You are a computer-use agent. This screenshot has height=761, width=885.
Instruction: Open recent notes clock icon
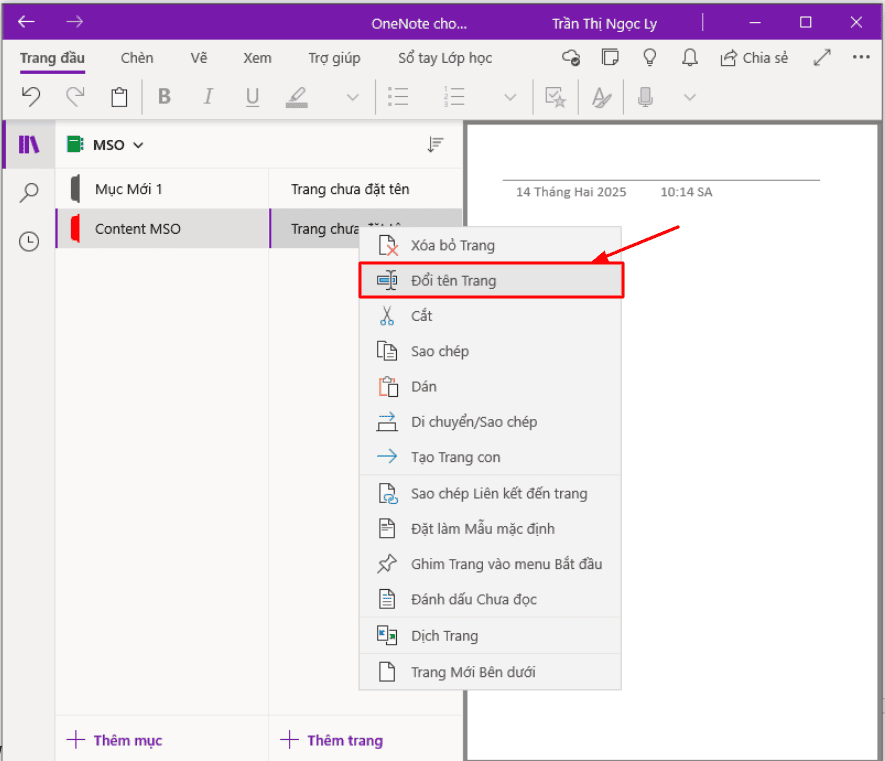tap(29, 242)
